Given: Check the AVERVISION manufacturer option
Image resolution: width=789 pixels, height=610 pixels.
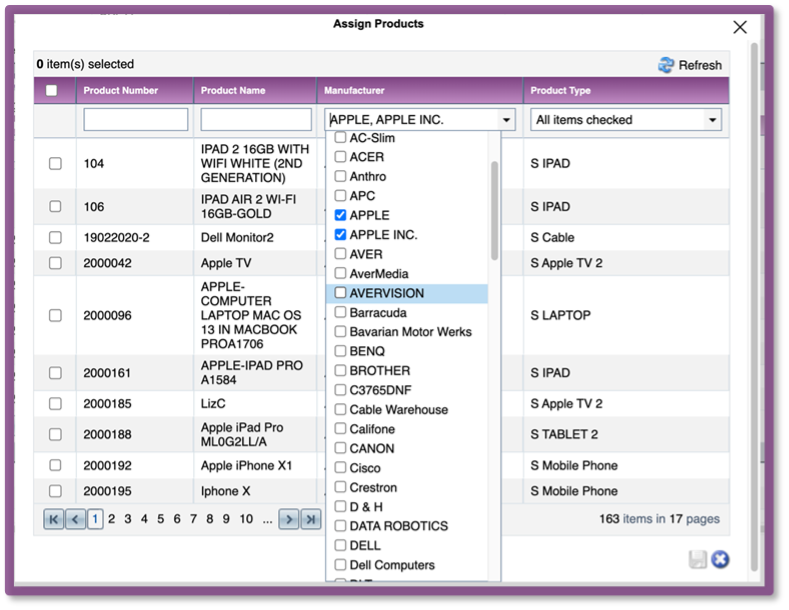Looking at the screenshot, I should 341,292.
